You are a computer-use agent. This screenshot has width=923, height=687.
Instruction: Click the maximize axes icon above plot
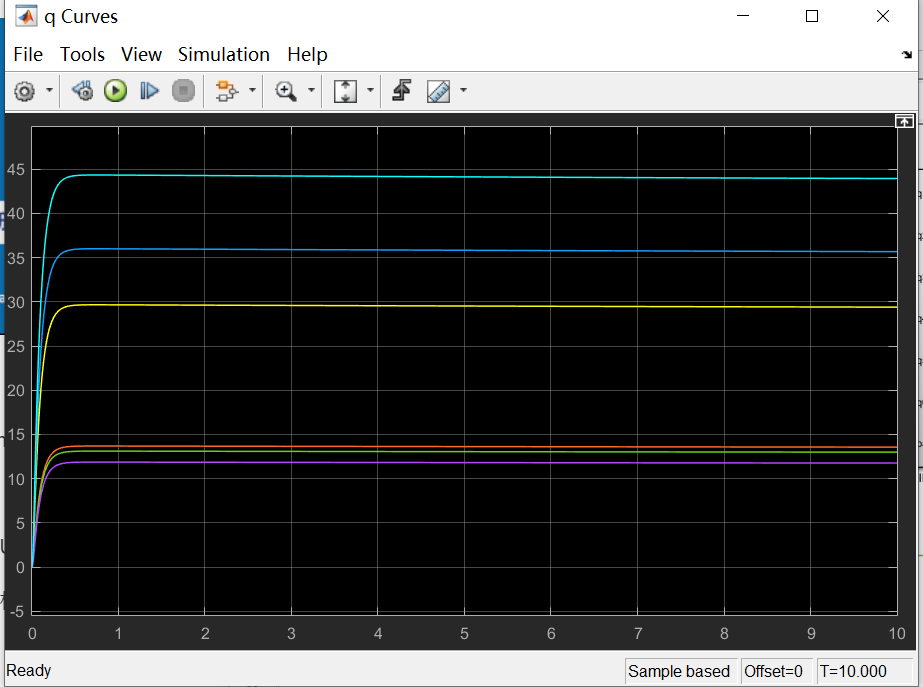click(904, 121)
